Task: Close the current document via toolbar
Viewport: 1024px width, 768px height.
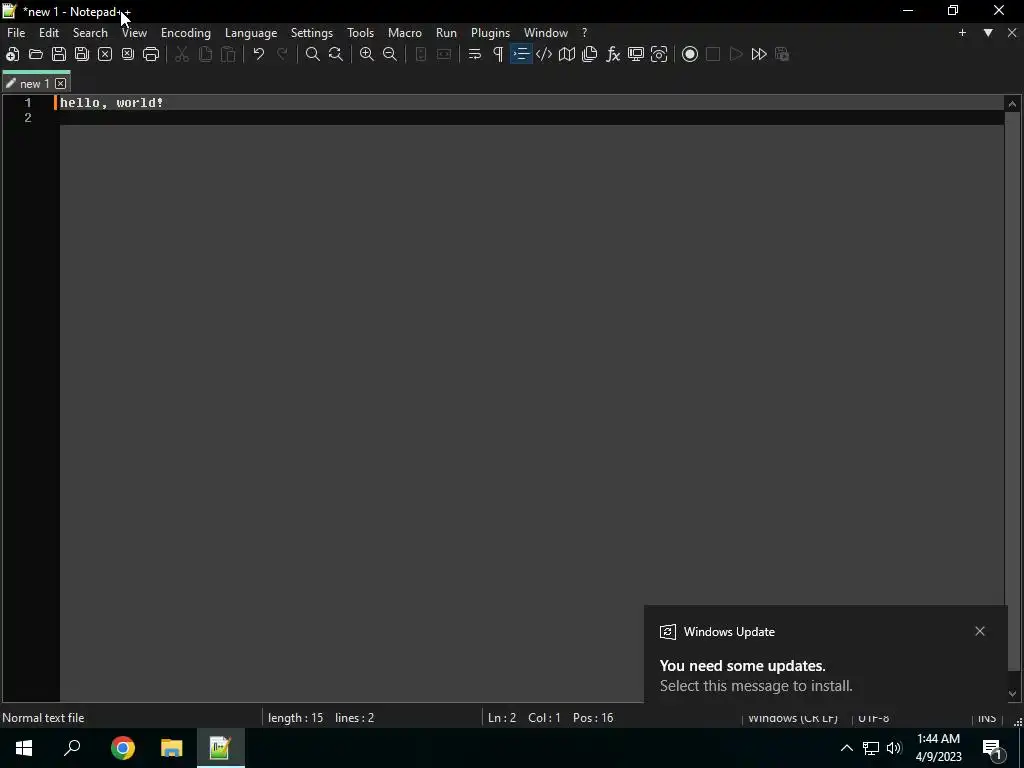Action: pos(104,54)
